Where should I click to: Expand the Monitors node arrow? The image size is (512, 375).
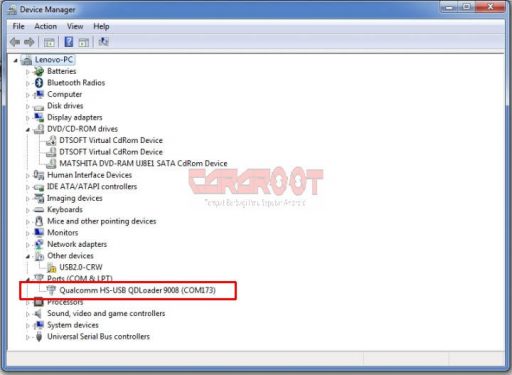28,233
